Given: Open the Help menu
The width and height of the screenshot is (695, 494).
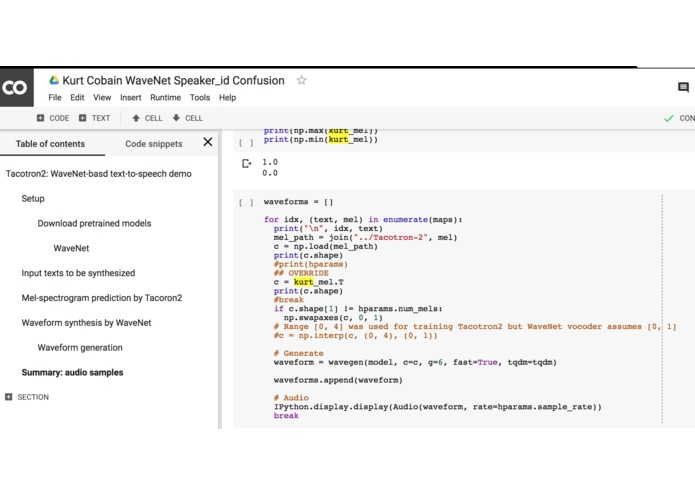Looking at the screenshot, I should (227, 97).
